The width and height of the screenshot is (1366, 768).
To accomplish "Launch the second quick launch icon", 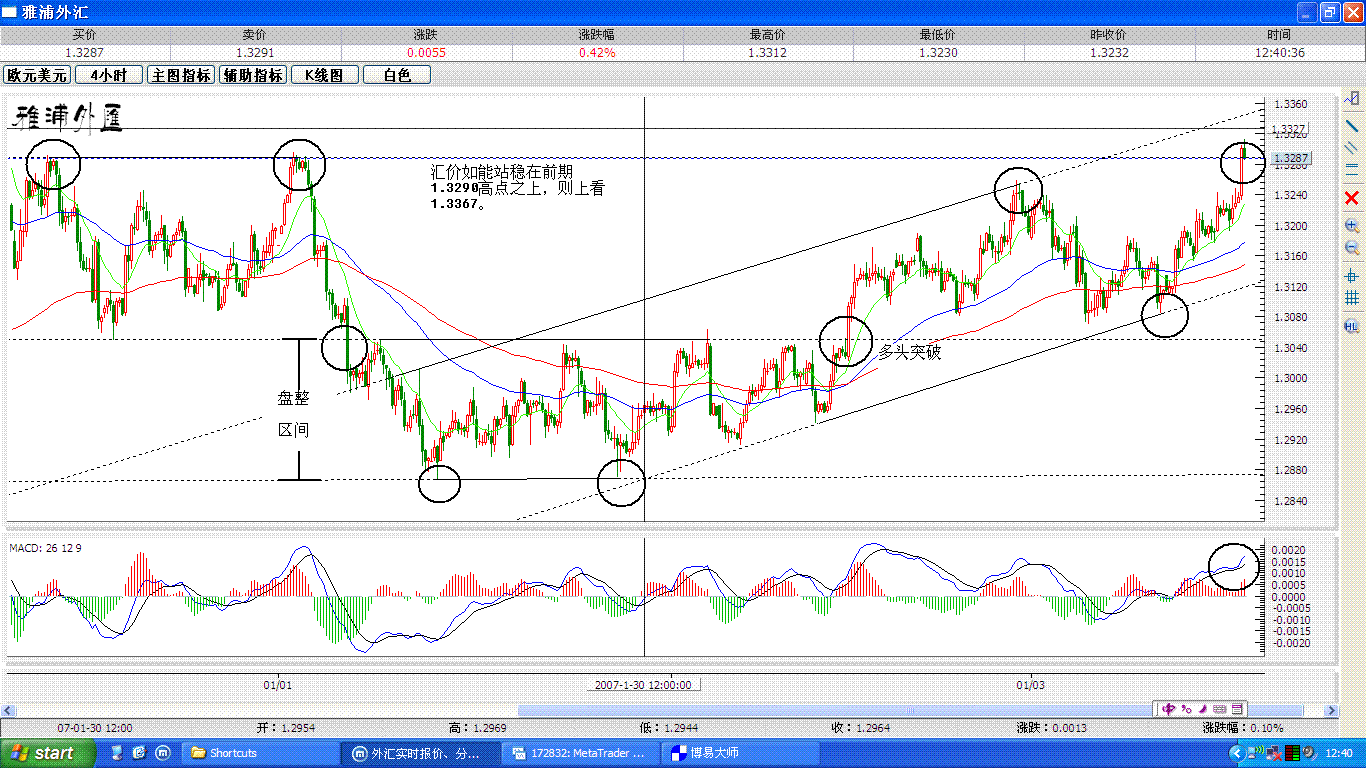I will coord(140,752).
